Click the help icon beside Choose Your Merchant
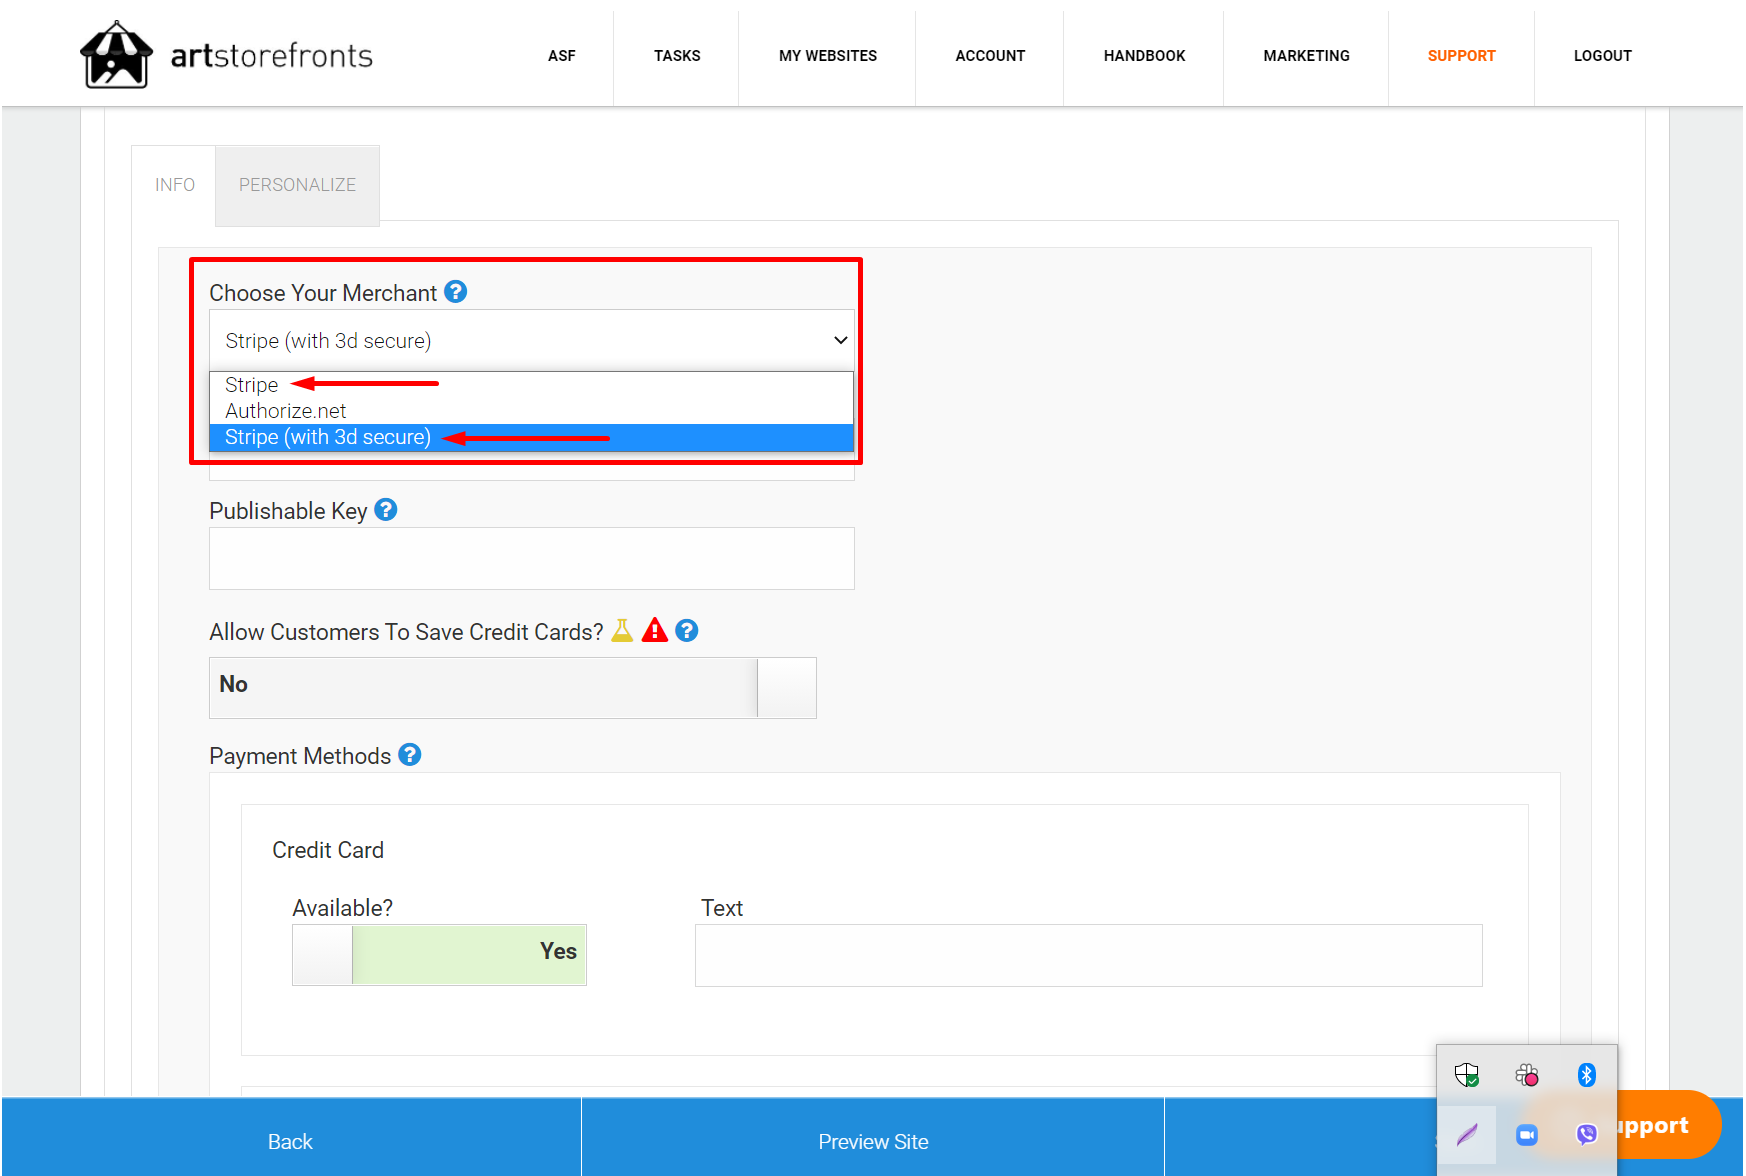This screenshot has height=1176, width=1746. 455,292
